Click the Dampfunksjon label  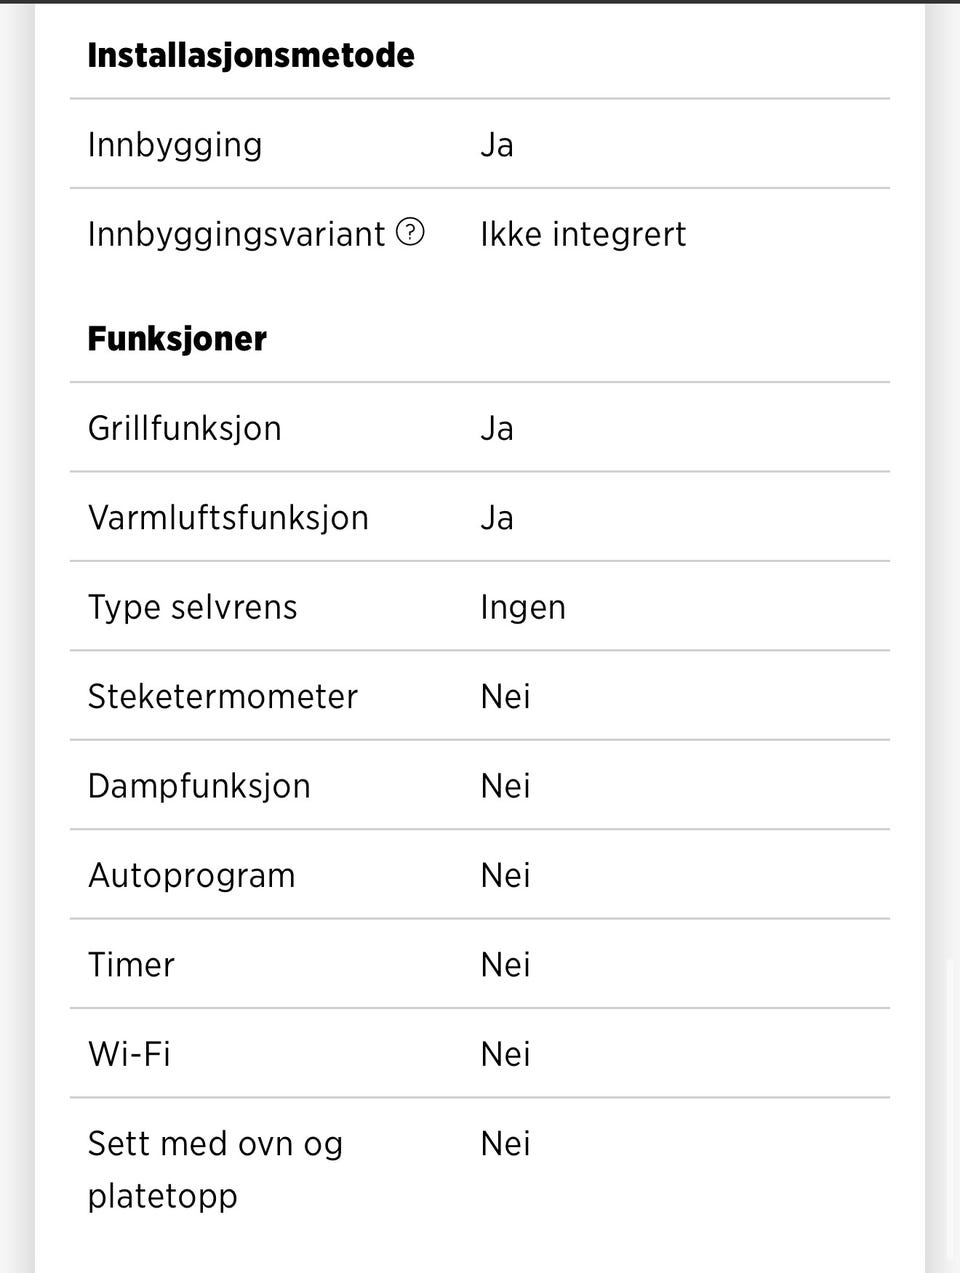pos(199,786)
